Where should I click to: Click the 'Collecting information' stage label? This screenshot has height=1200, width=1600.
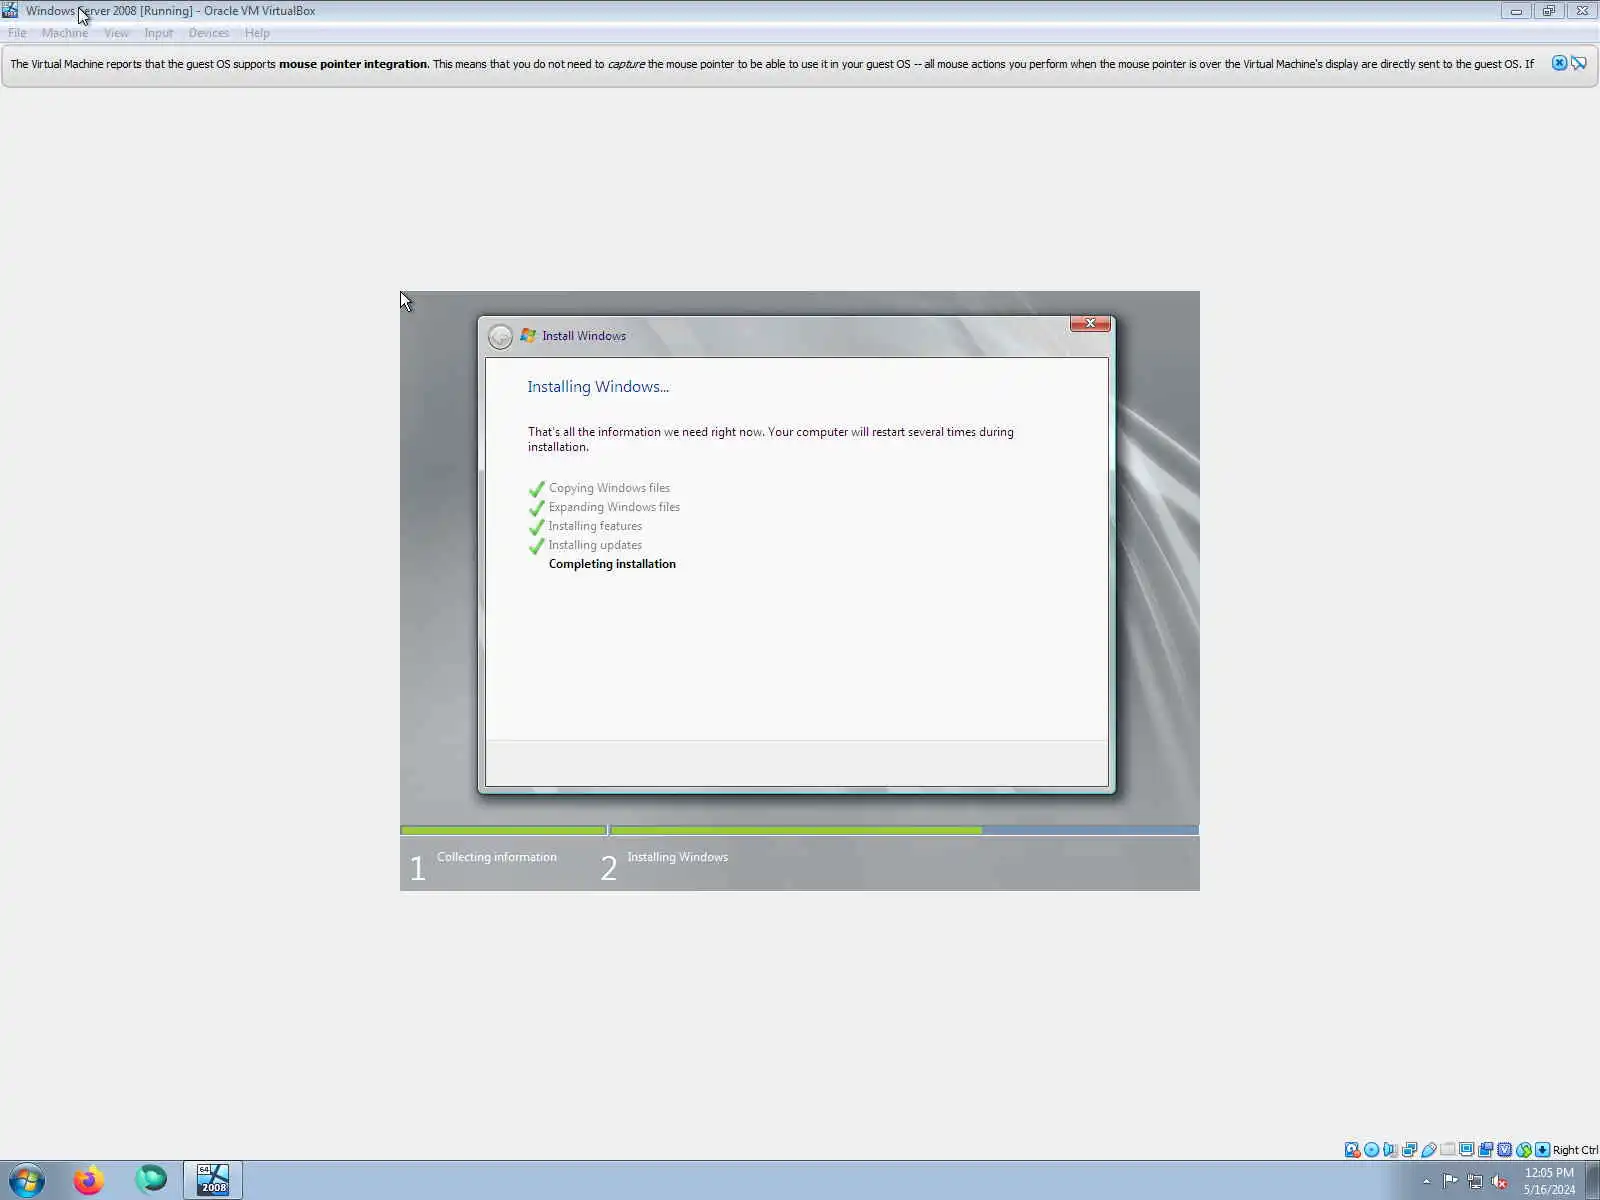497,857
